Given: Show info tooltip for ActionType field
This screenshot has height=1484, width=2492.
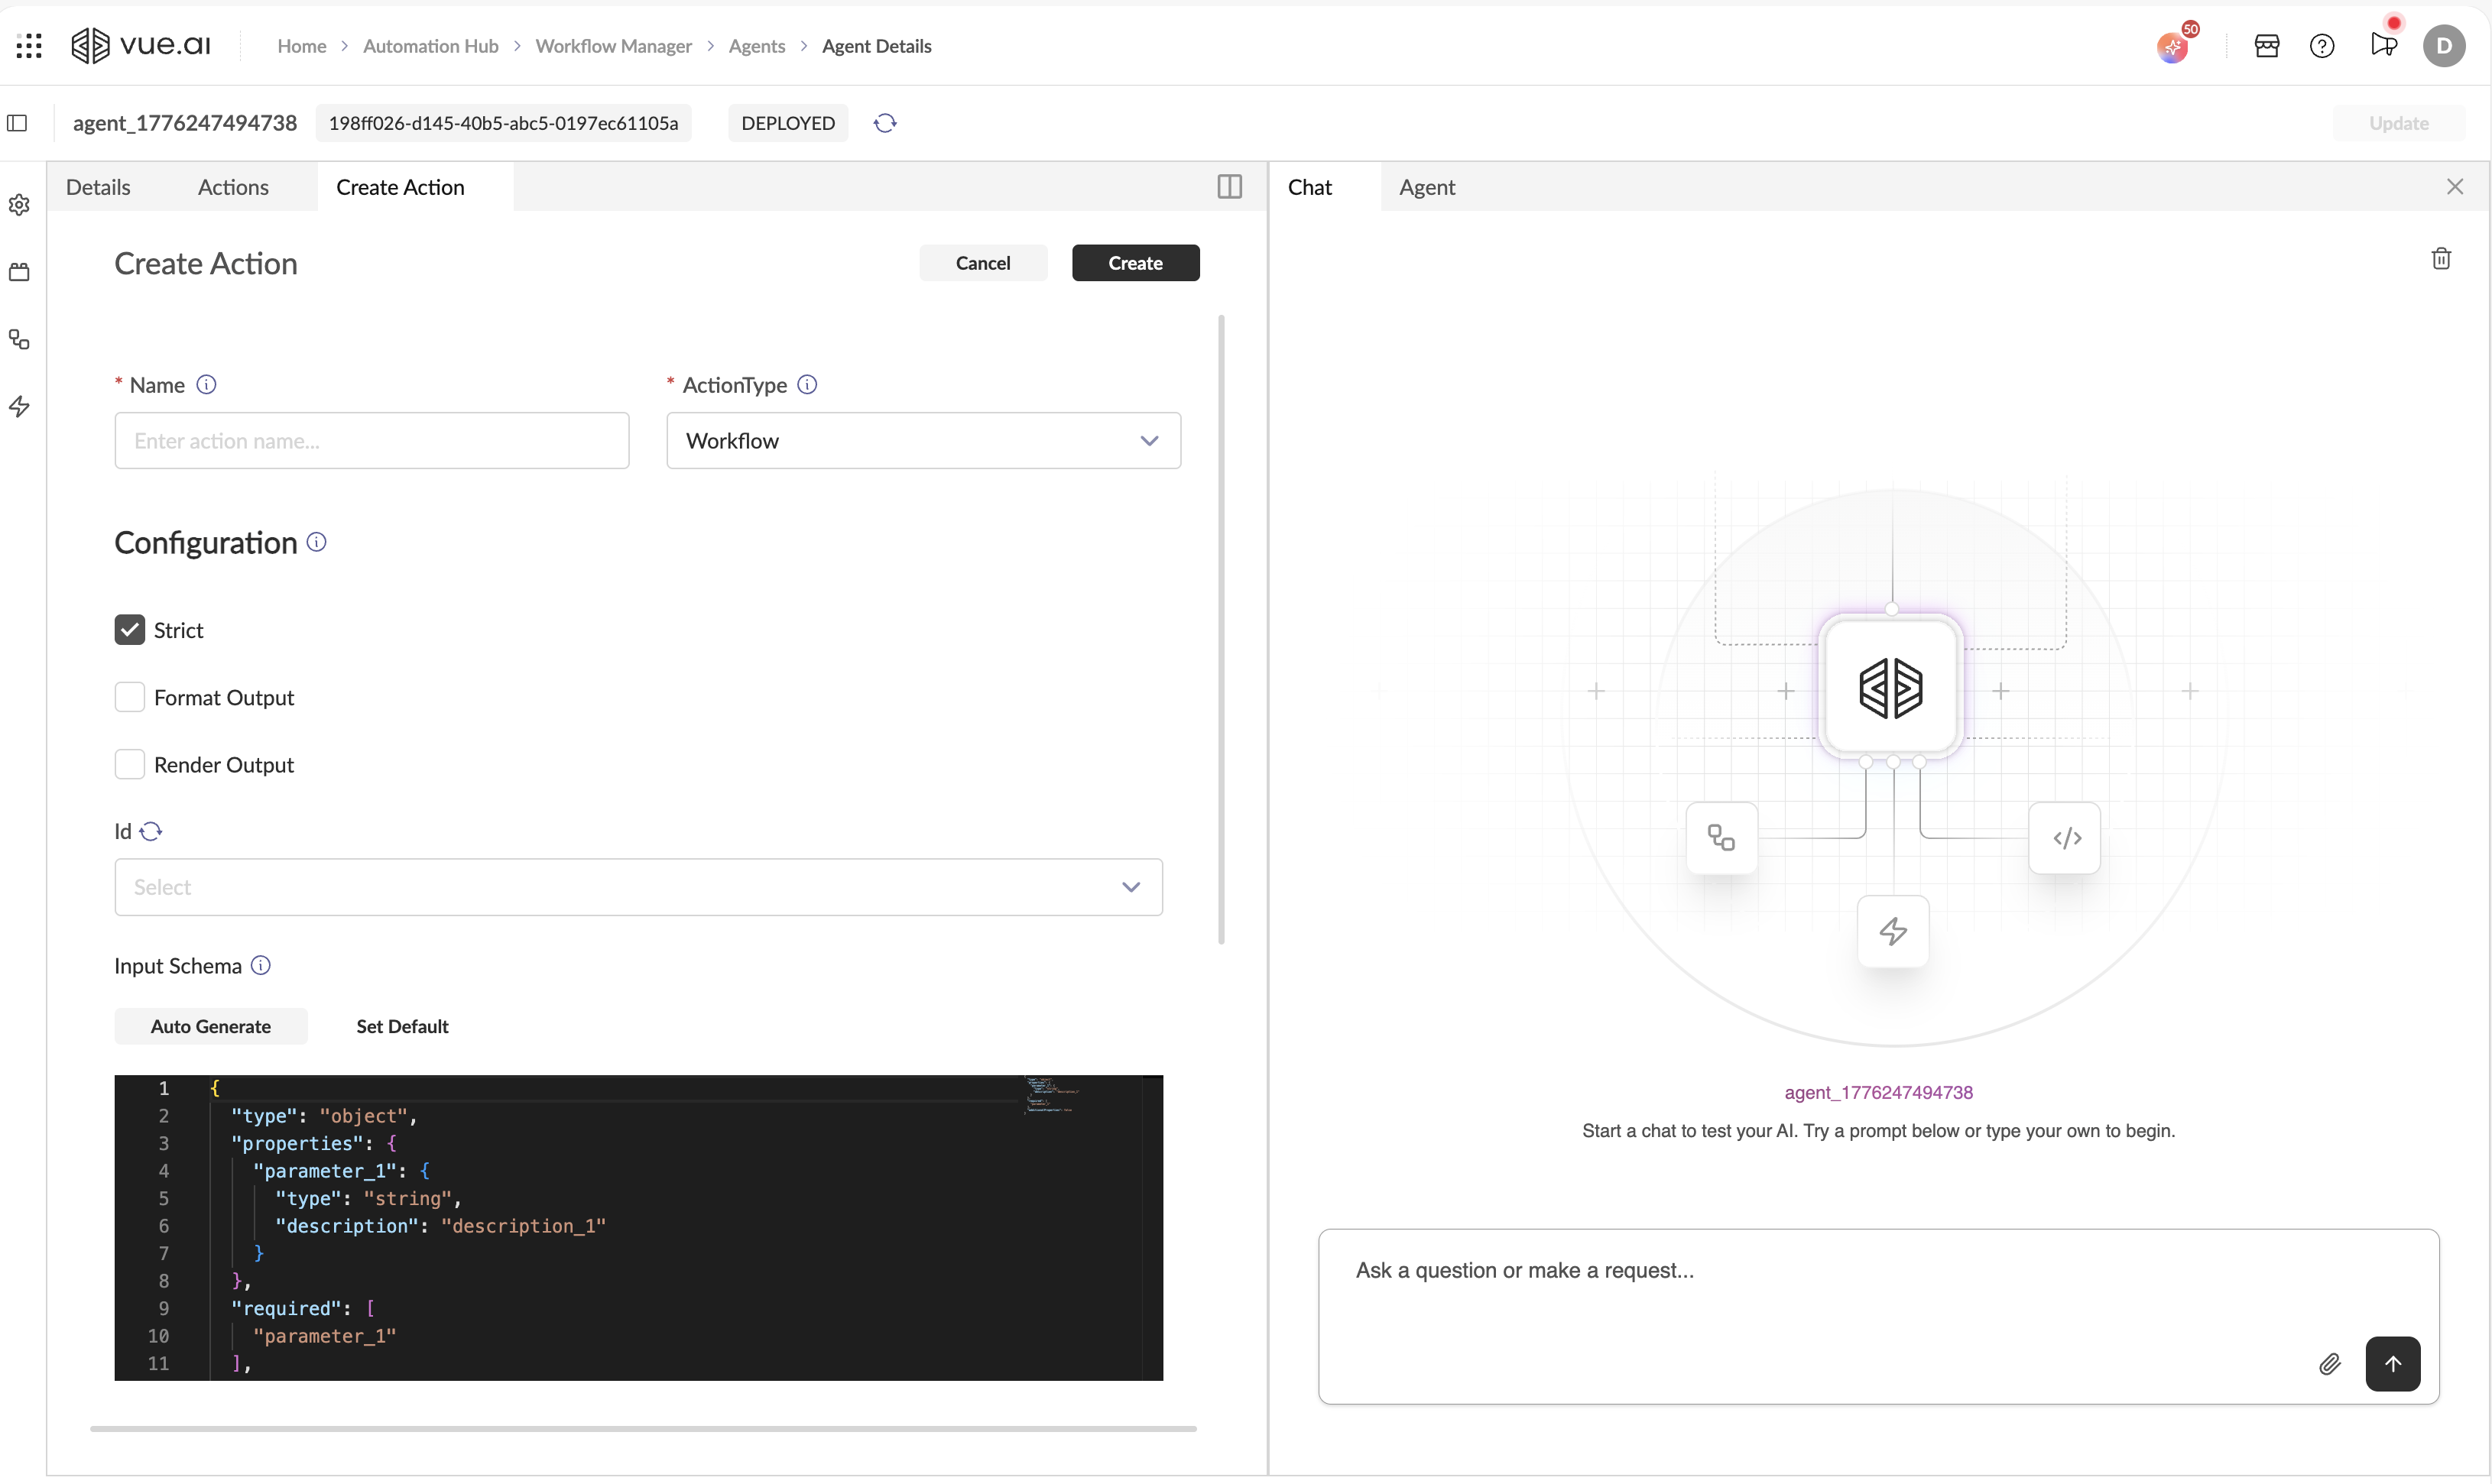Looking at the screenshot, I should click(807, 384).
